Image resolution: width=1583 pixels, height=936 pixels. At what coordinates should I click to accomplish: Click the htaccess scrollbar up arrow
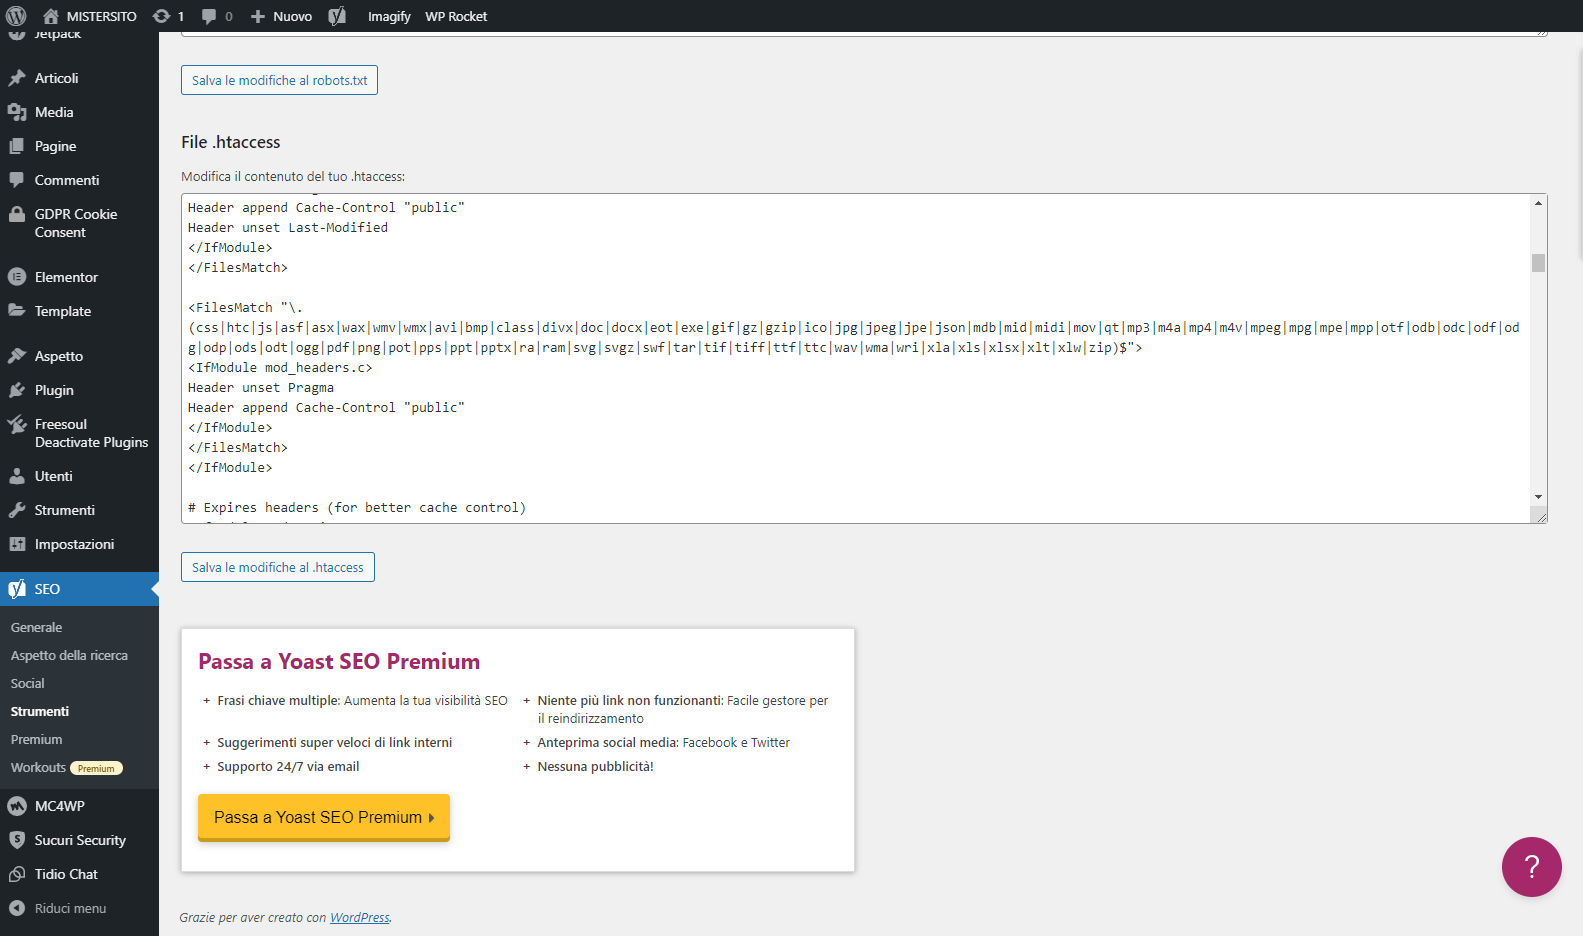tap(1538, 203)
